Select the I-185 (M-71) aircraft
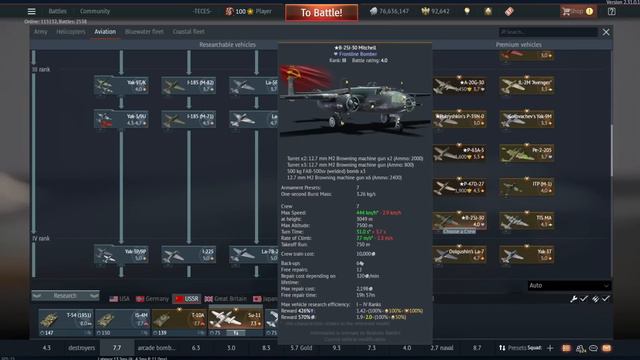The height and width of the screenshot is (360, 640). [189, 119]
